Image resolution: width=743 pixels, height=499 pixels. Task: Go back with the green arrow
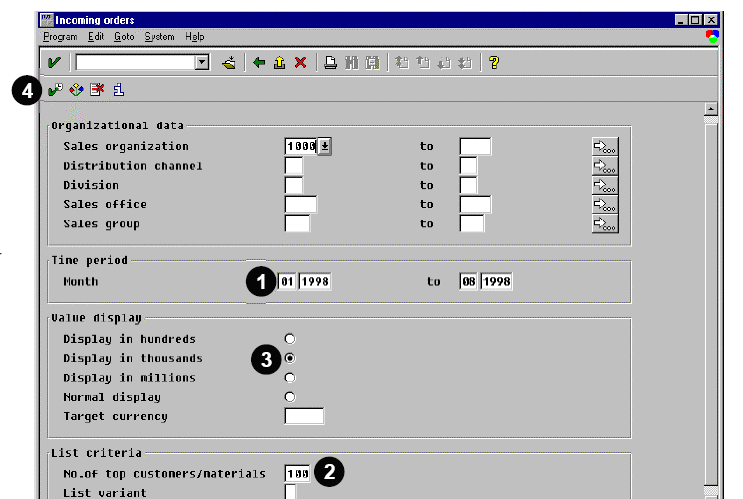[x=259, y=63]
